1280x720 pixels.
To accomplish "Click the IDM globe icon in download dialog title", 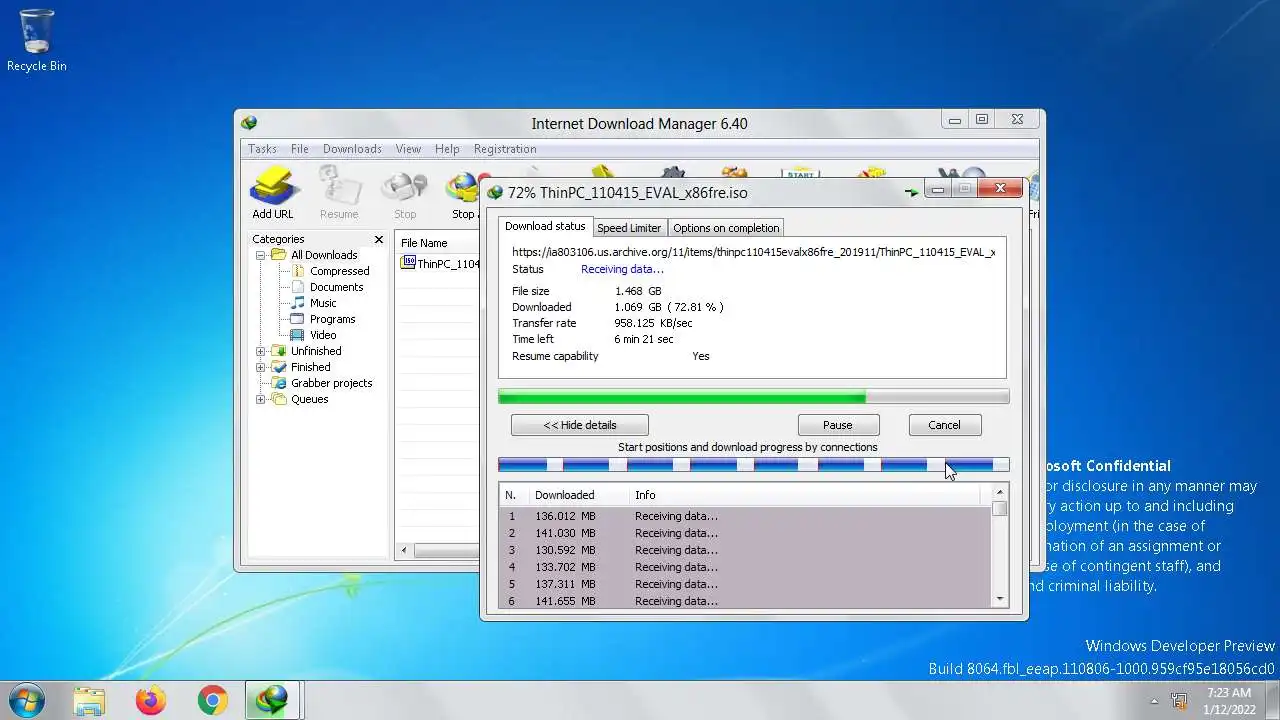I will pyautogui.click(x=494, y=192).
